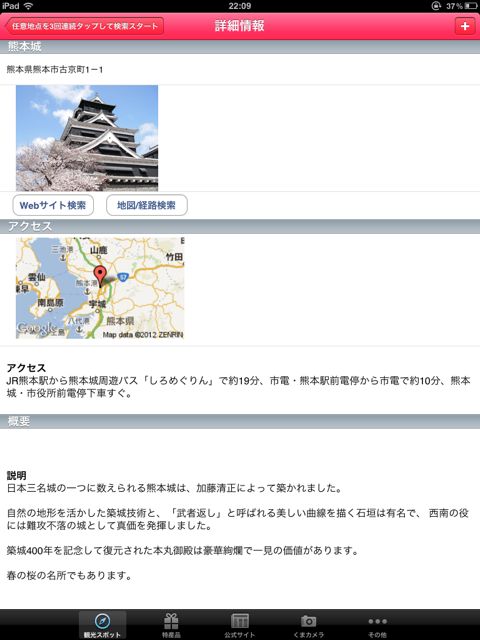The width and height of the screenshot is (480, 640).
Task: Switch to the 特産品 gift tab
Action: pos(171,625)
